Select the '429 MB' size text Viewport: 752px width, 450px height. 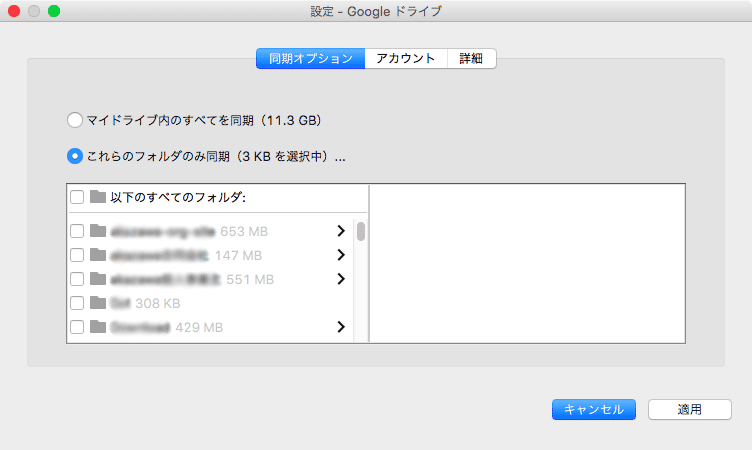coord(199,328)
